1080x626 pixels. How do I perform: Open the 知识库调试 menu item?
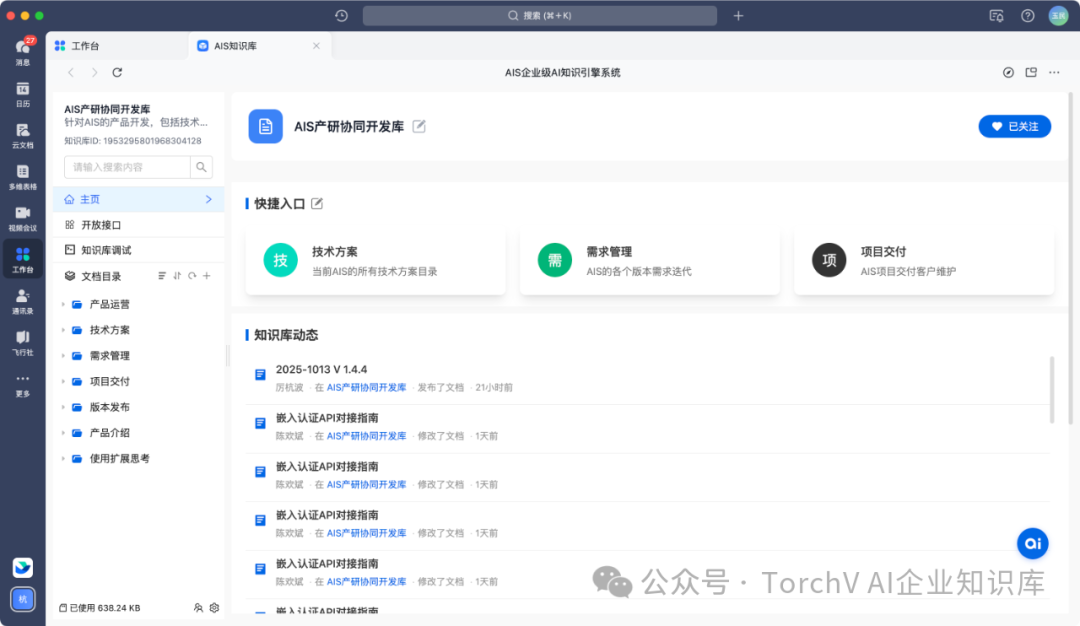(x=138, y=250)
